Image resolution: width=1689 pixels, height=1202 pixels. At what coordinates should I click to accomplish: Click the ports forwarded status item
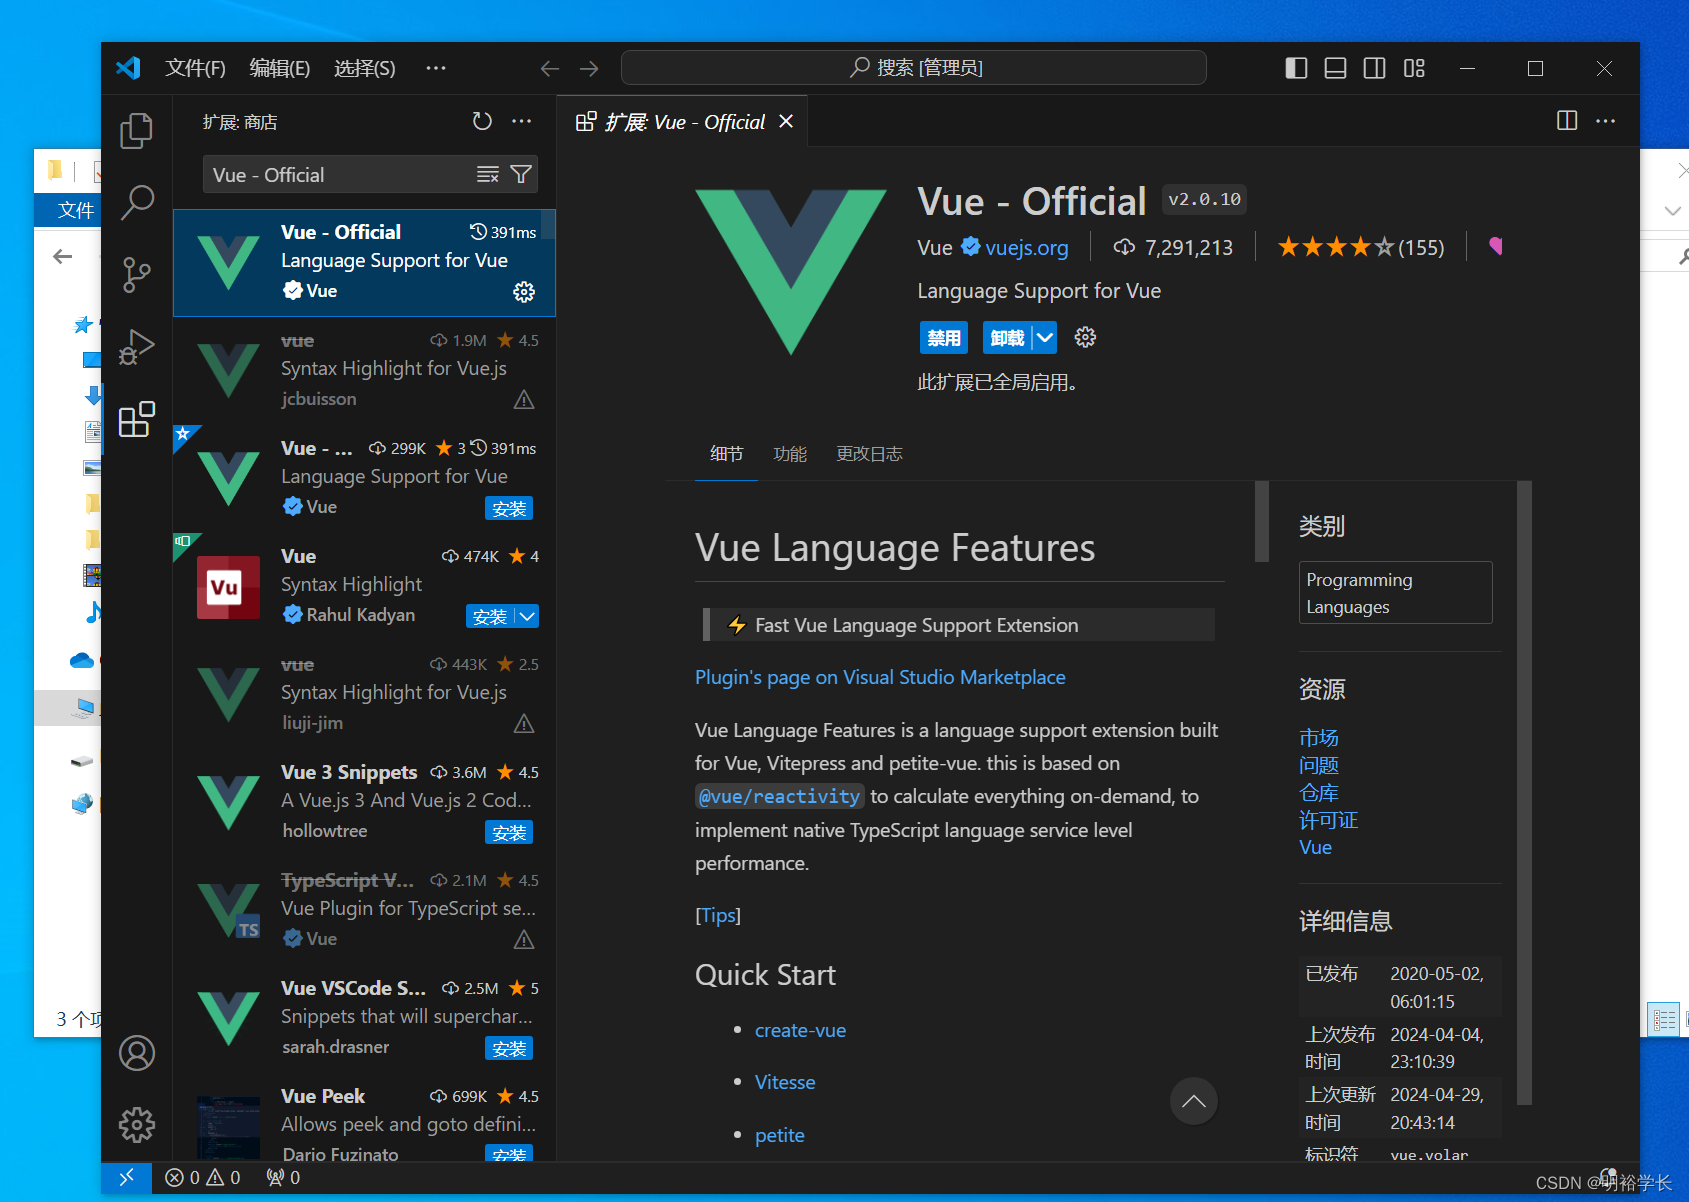tap(283, 1178)
